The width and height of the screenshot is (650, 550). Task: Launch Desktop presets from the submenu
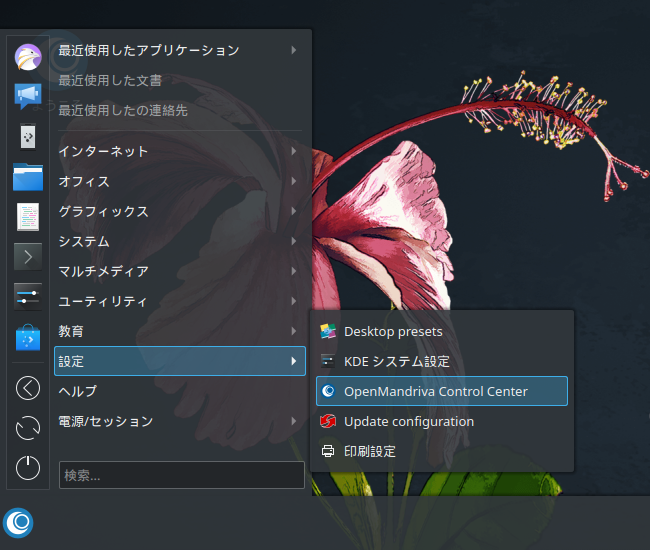(442, 332)
